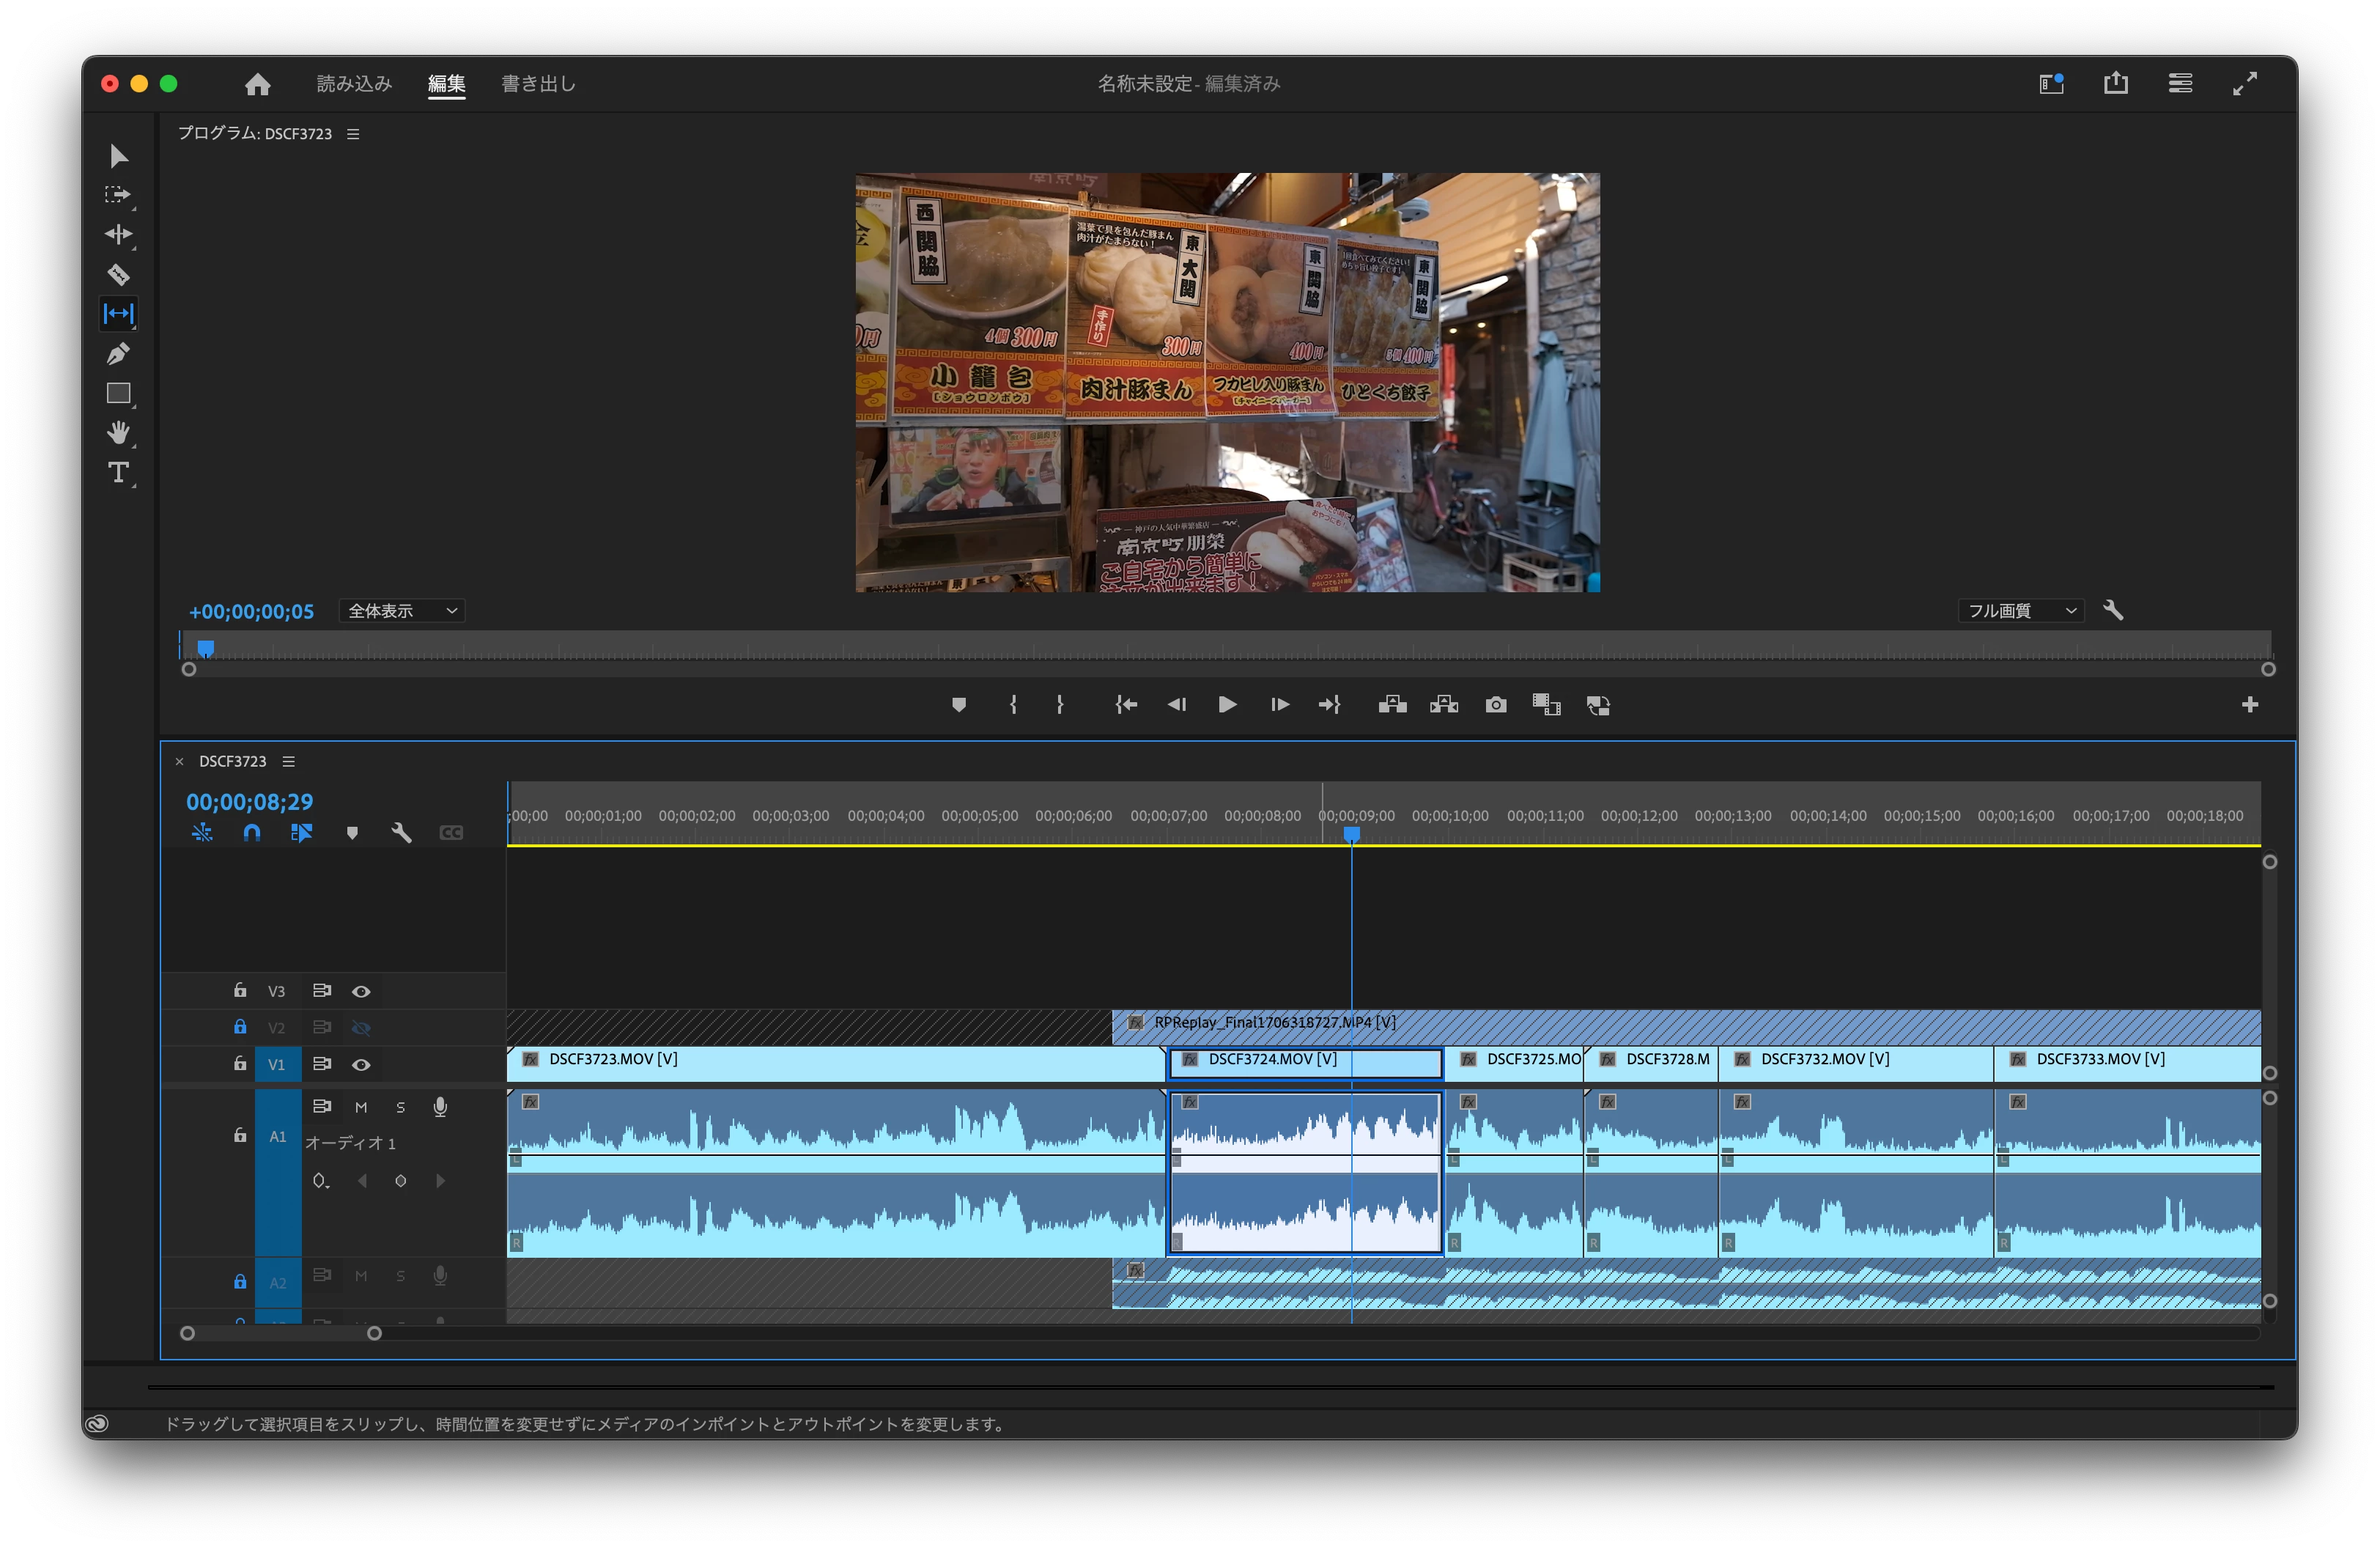The width and height of the screenshot is (2380, 1548).
Task: Mute the A1 audio track
Action: (x=361, y=1107)
